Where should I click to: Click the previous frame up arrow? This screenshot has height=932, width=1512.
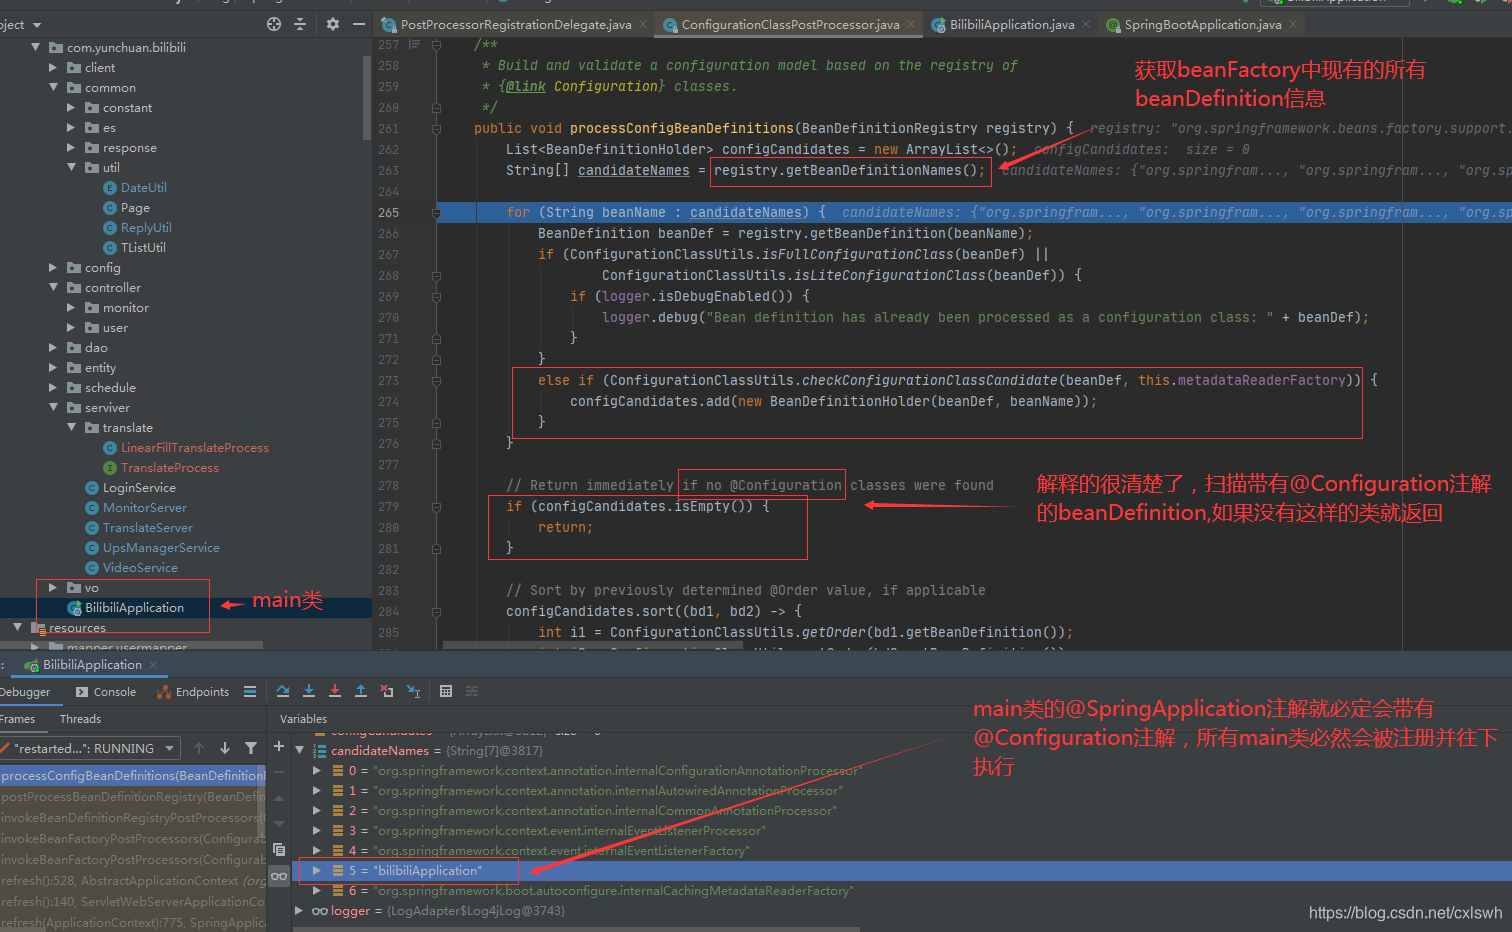pyautogui.click(x=199, y=748)
